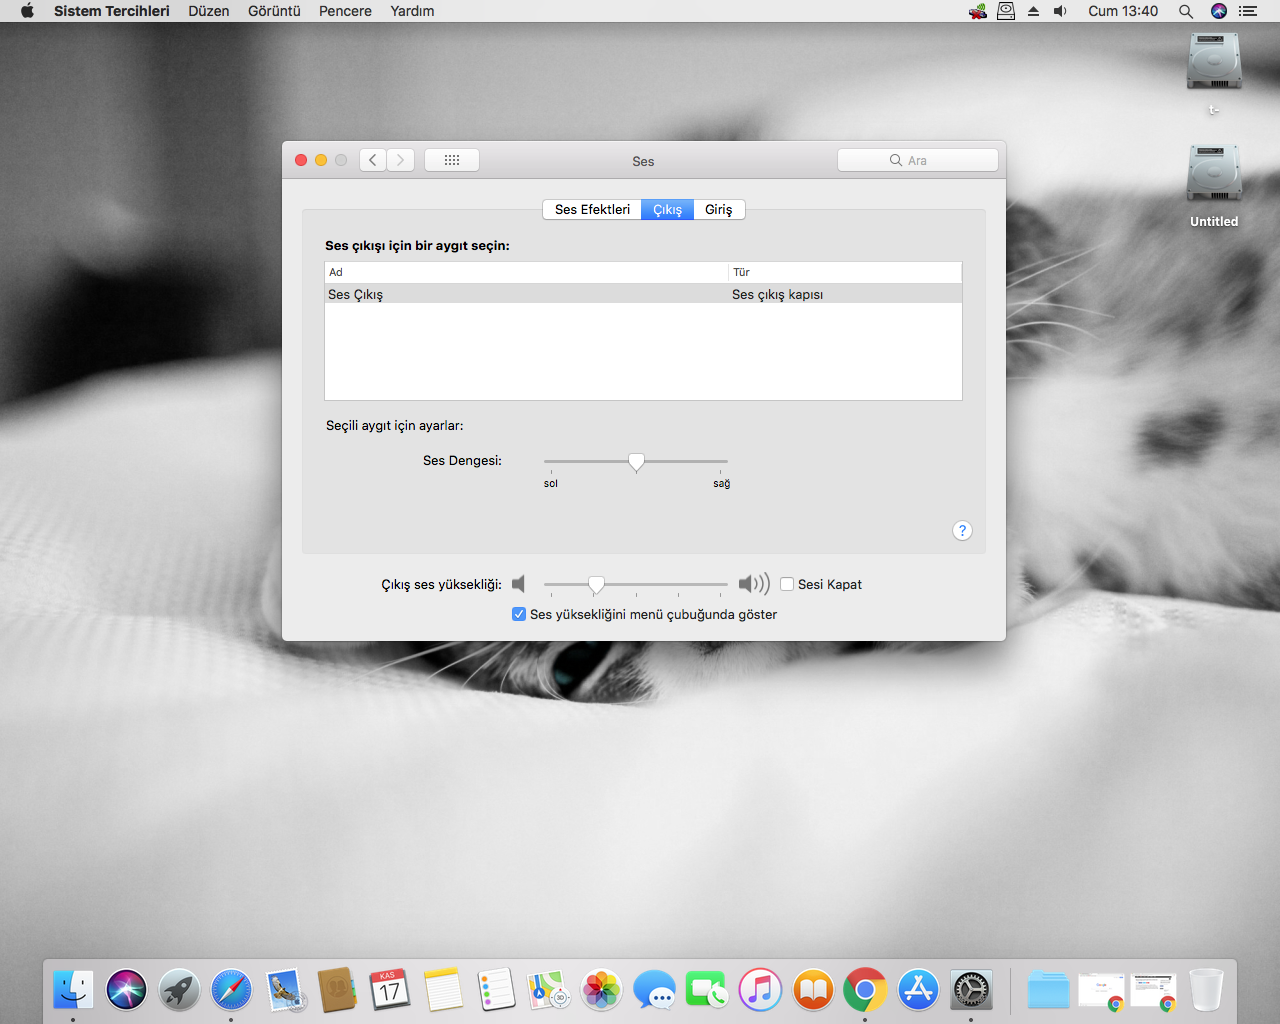Select the Çıkış tab

667,209
